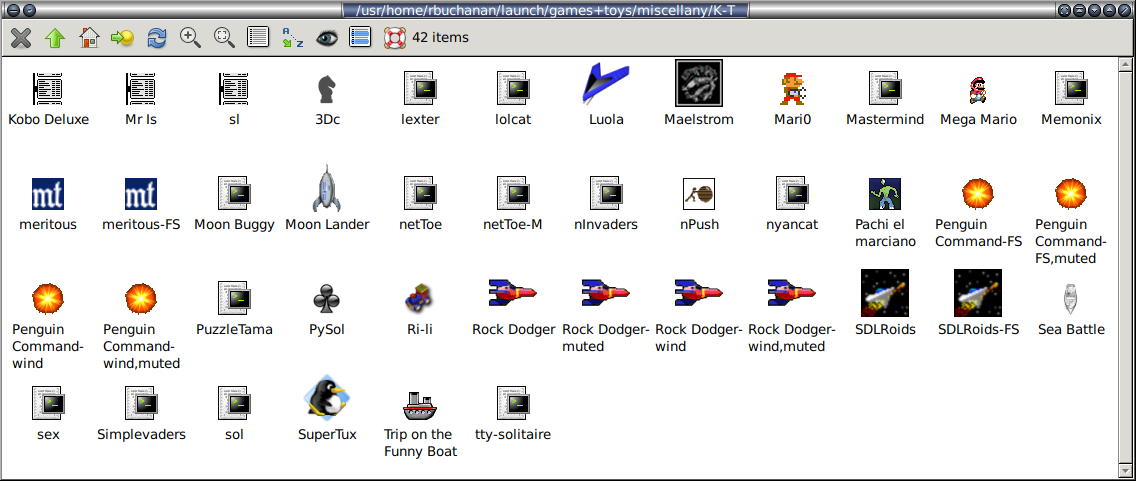Viewport: 1136px width, 481px height.
Task: Click the window title bar path
Action: click(x=547, y=10)
